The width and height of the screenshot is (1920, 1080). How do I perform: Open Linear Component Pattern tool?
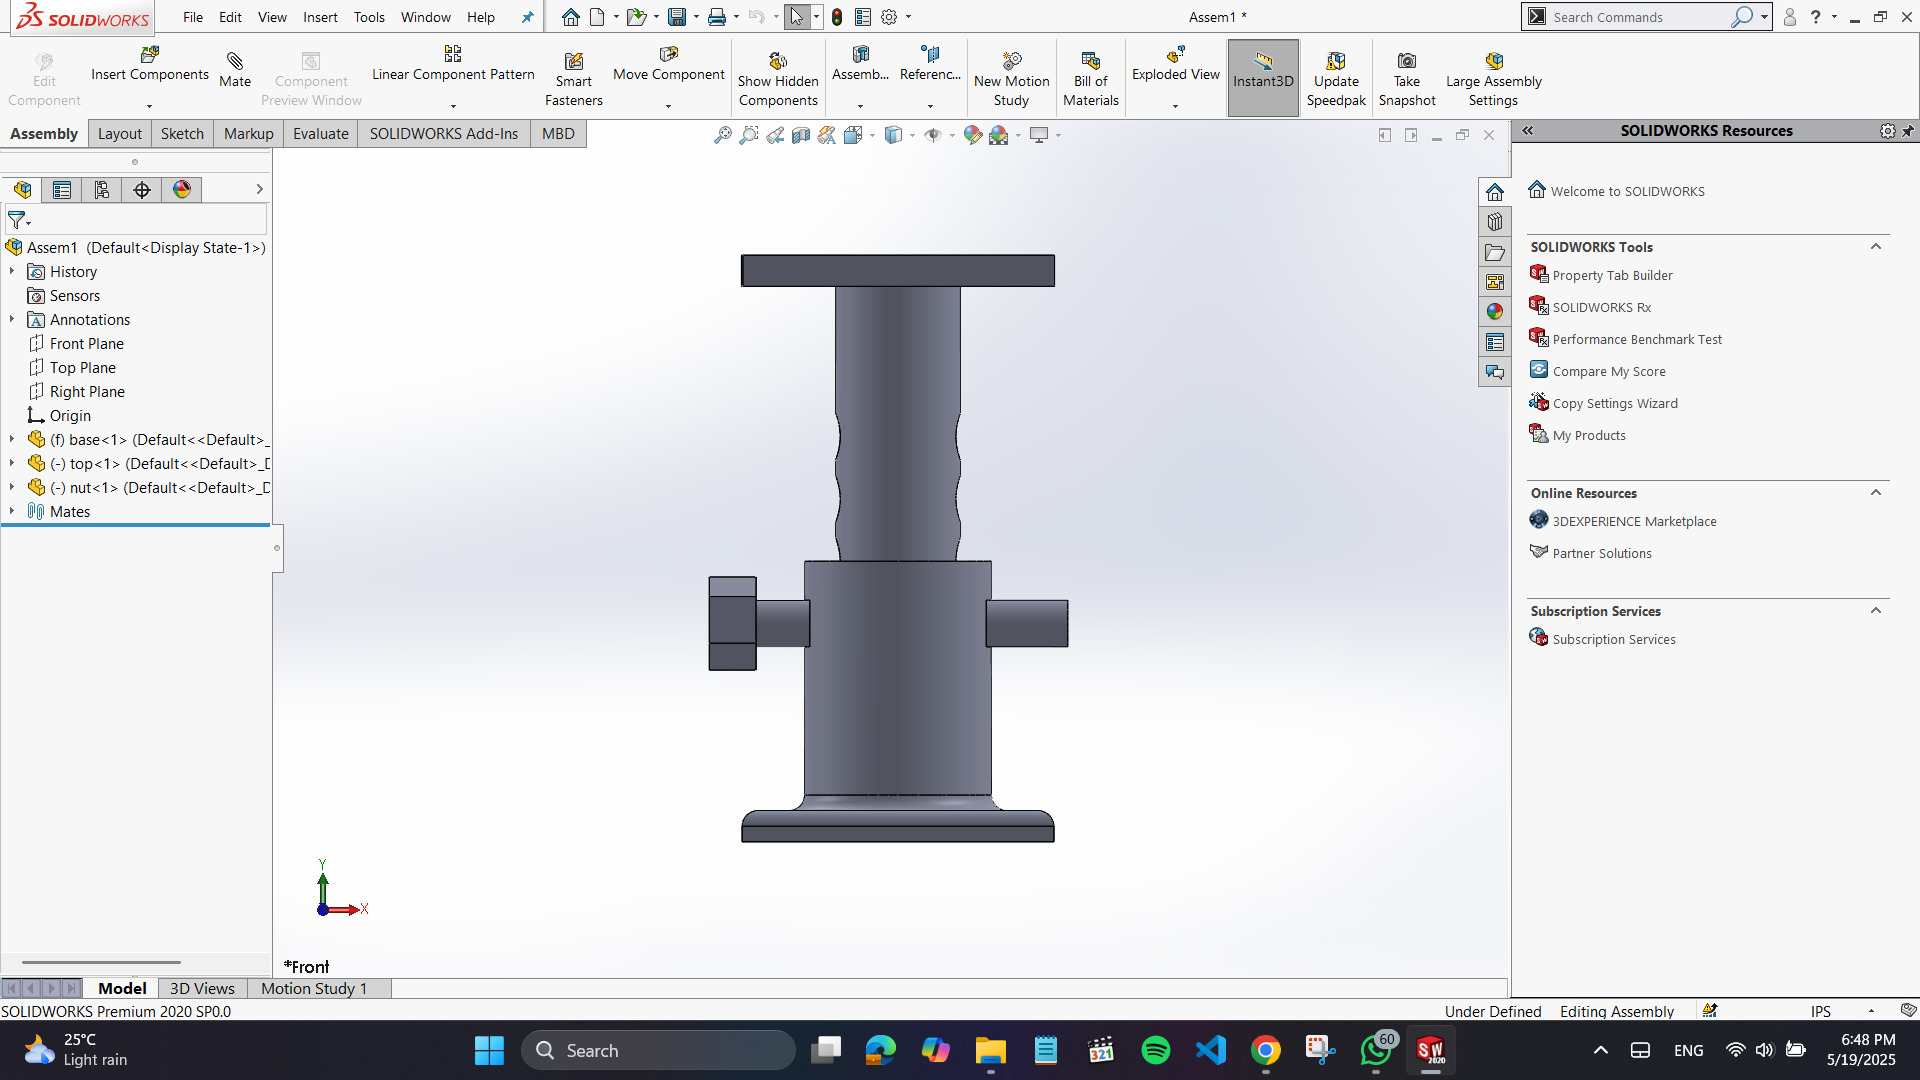[x=453, y=64]
